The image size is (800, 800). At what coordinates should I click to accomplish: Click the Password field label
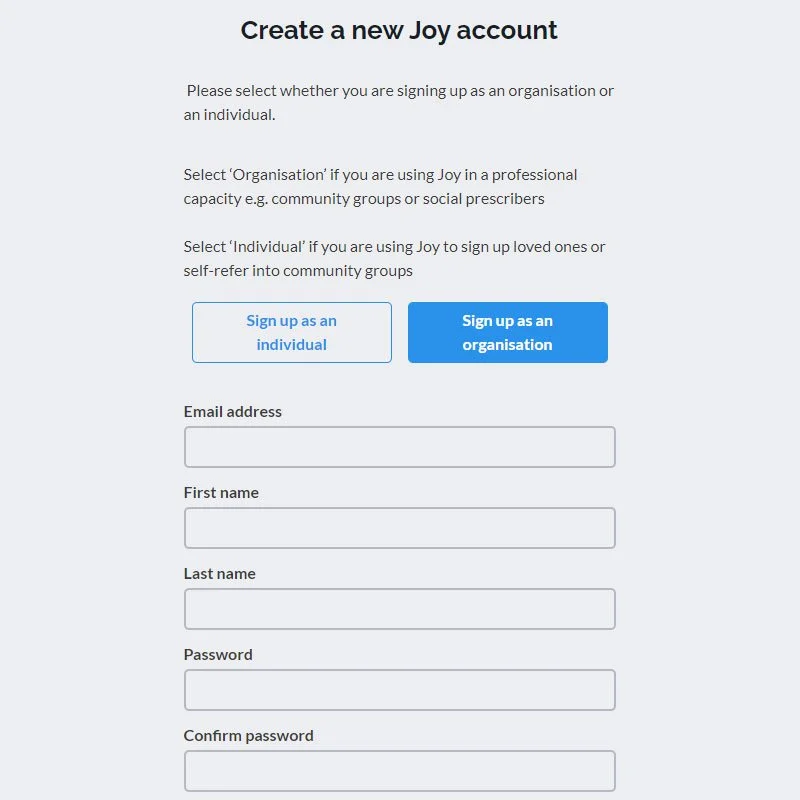(218, 655)
